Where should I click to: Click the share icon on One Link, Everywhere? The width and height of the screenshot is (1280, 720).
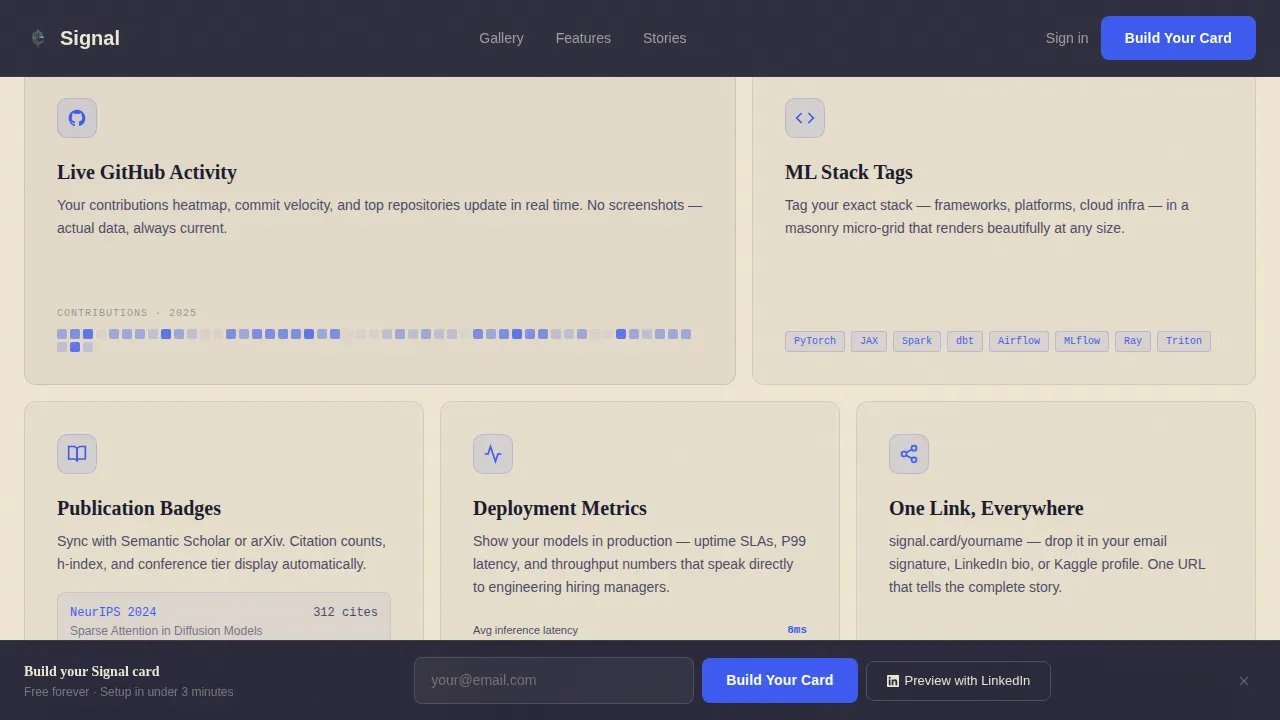[x=909, y=454]
